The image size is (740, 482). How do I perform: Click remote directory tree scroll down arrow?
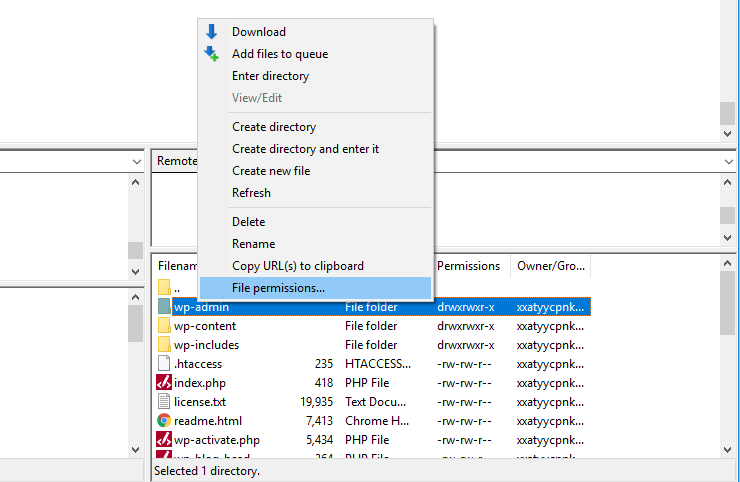click(727, 237)
